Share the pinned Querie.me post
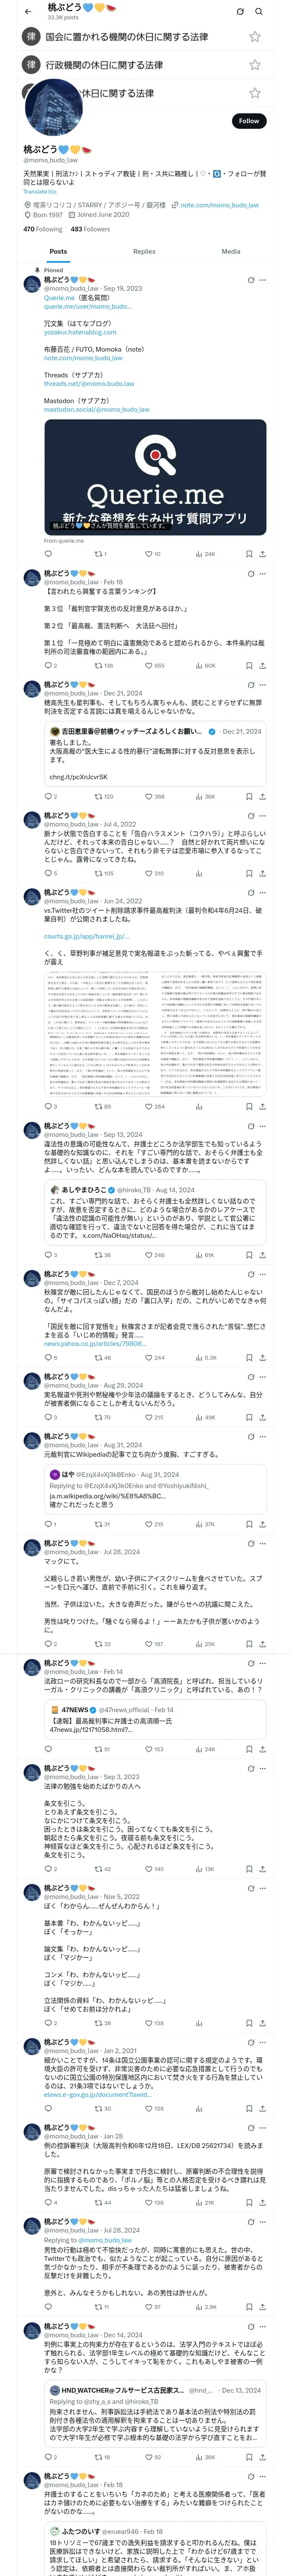The image size is (290, 2576). (x=262, y=553)
